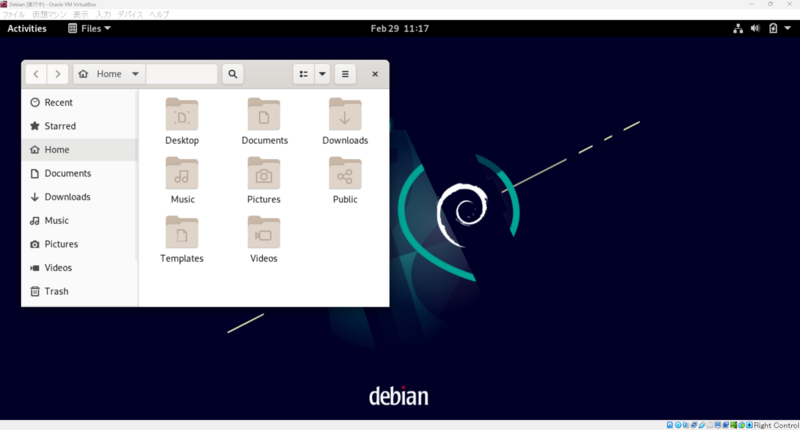The width and height of the screenshot is (800, 430).
Task: Select the Pictures folder in the grid
Action: pos(264,173)
